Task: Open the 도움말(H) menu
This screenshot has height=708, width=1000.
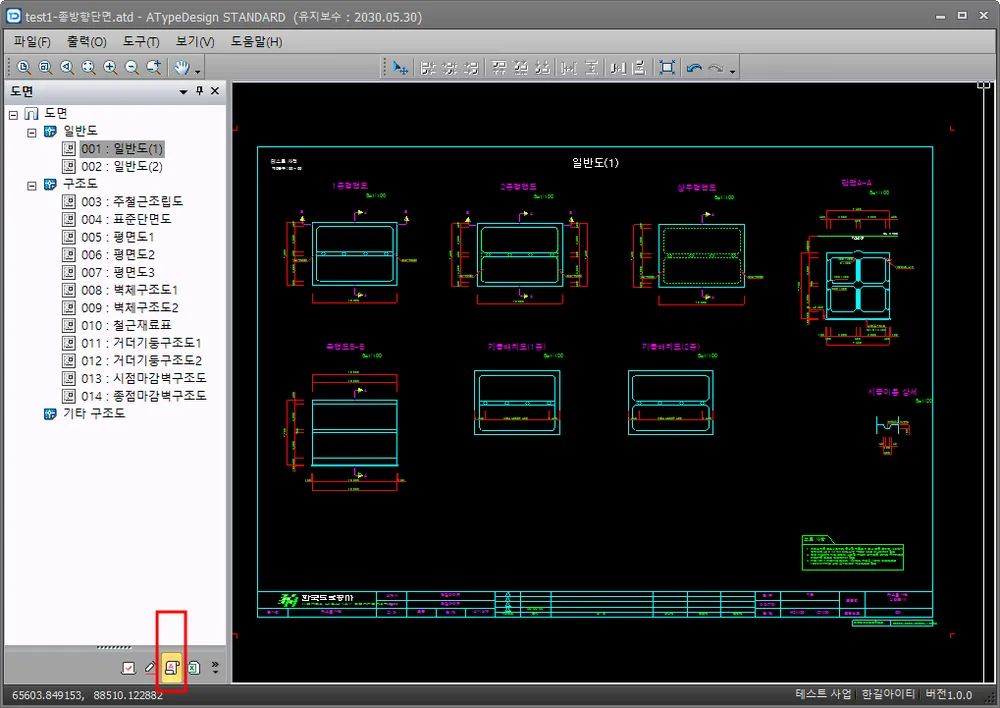Action: click(256, 41)
